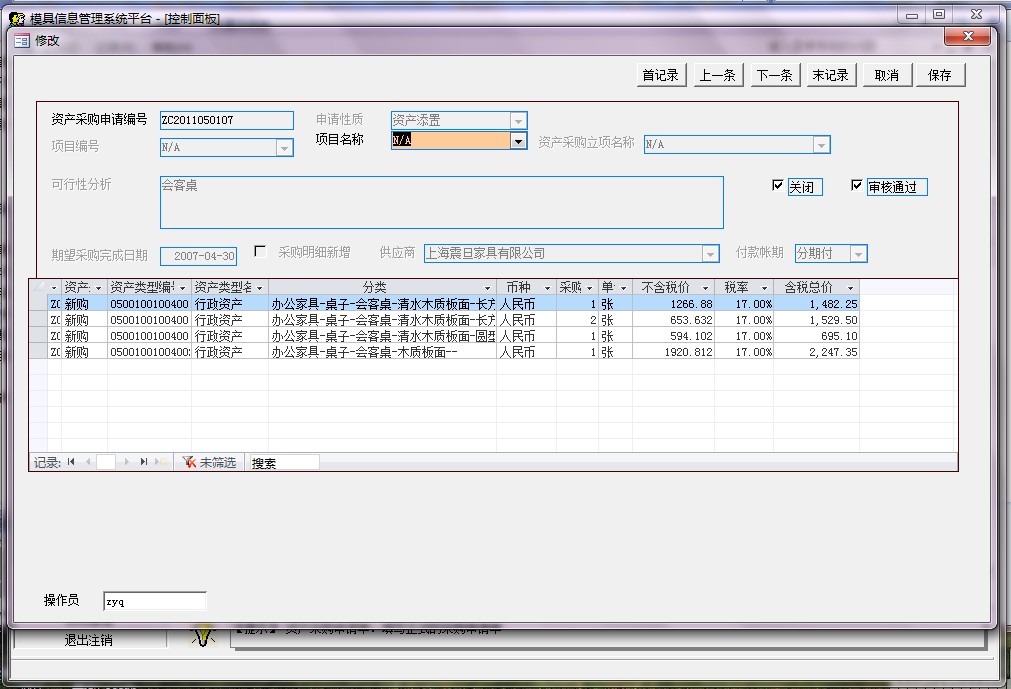
Task: Click the 2,247.35 total cell
Action: [x=816, y=353]
